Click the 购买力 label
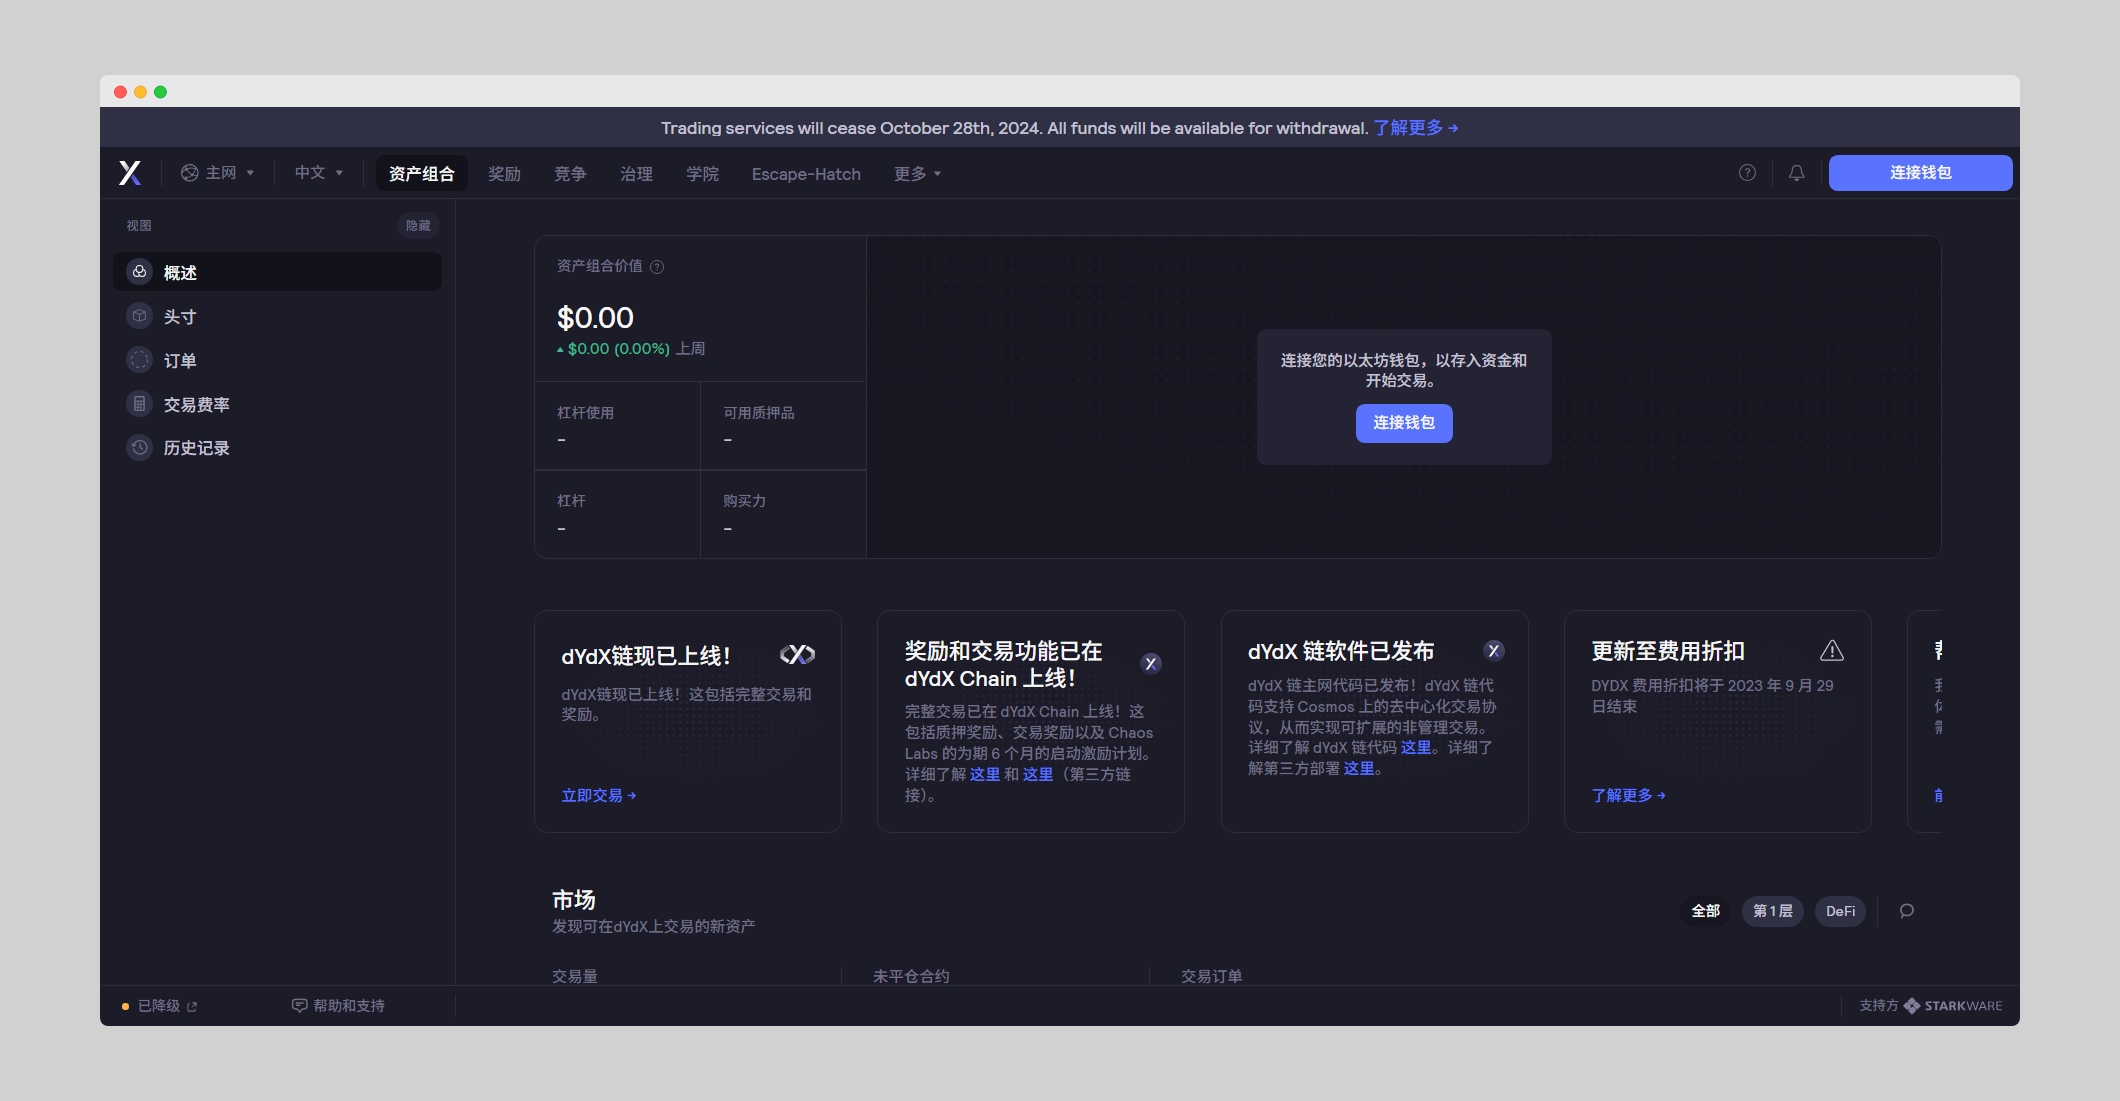 click(744, 501)
